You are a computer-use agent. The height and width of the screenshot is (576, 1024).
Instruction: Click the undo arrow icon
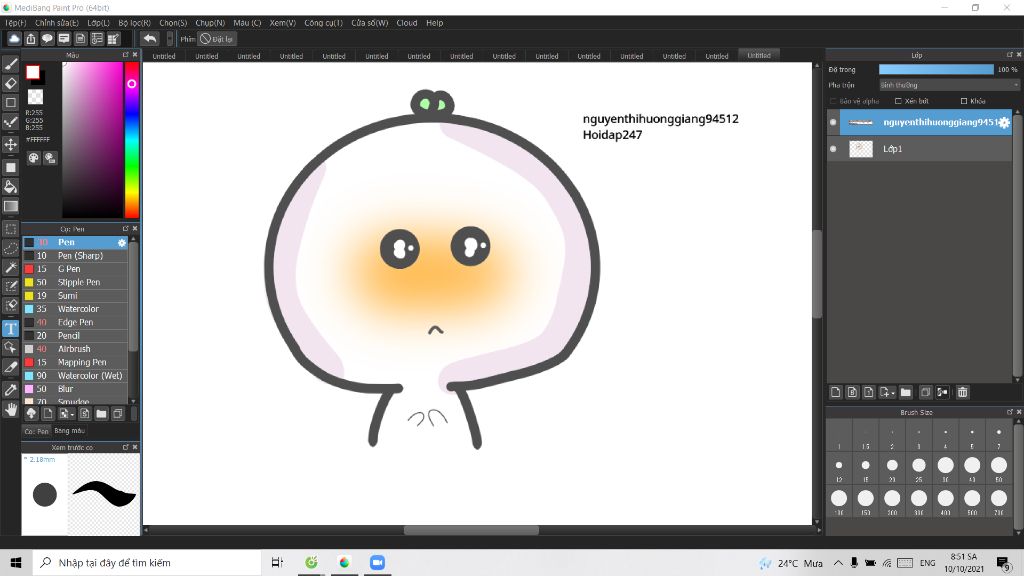coord(150,39)
